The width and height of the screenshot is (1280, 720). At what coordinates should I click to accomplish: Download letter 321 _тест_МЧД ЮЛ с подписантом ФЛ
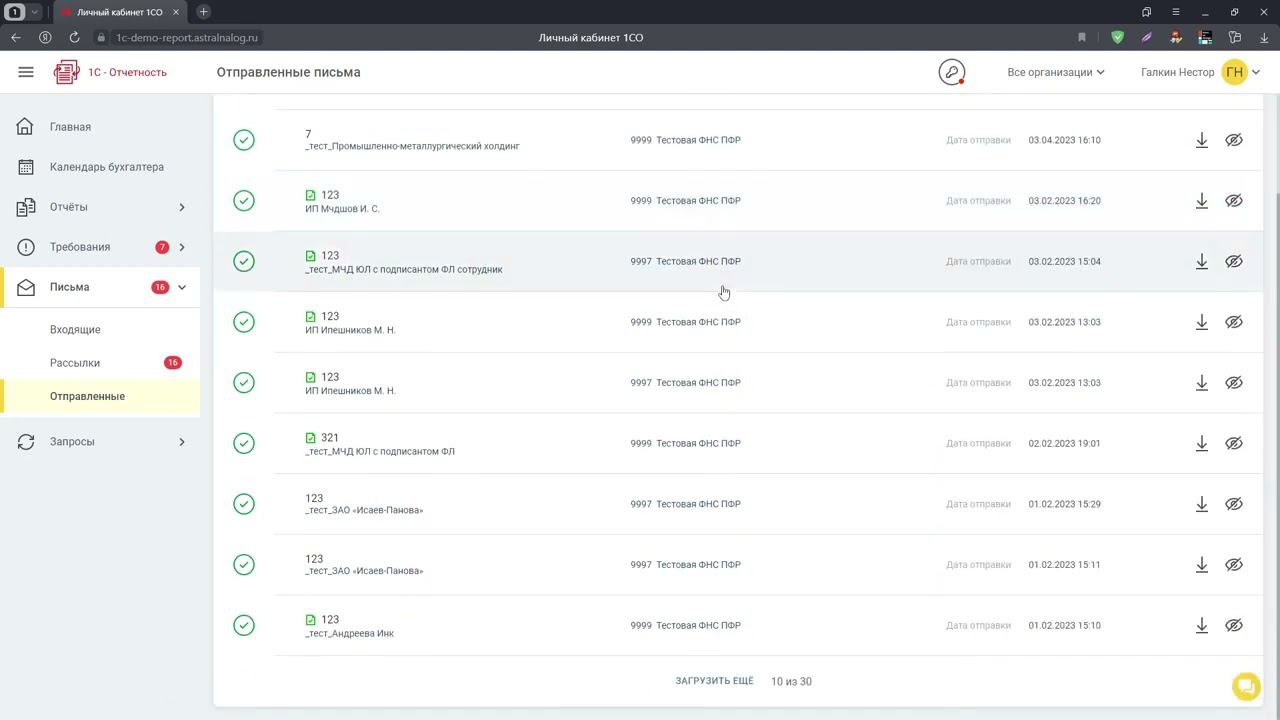point(1202,444)
